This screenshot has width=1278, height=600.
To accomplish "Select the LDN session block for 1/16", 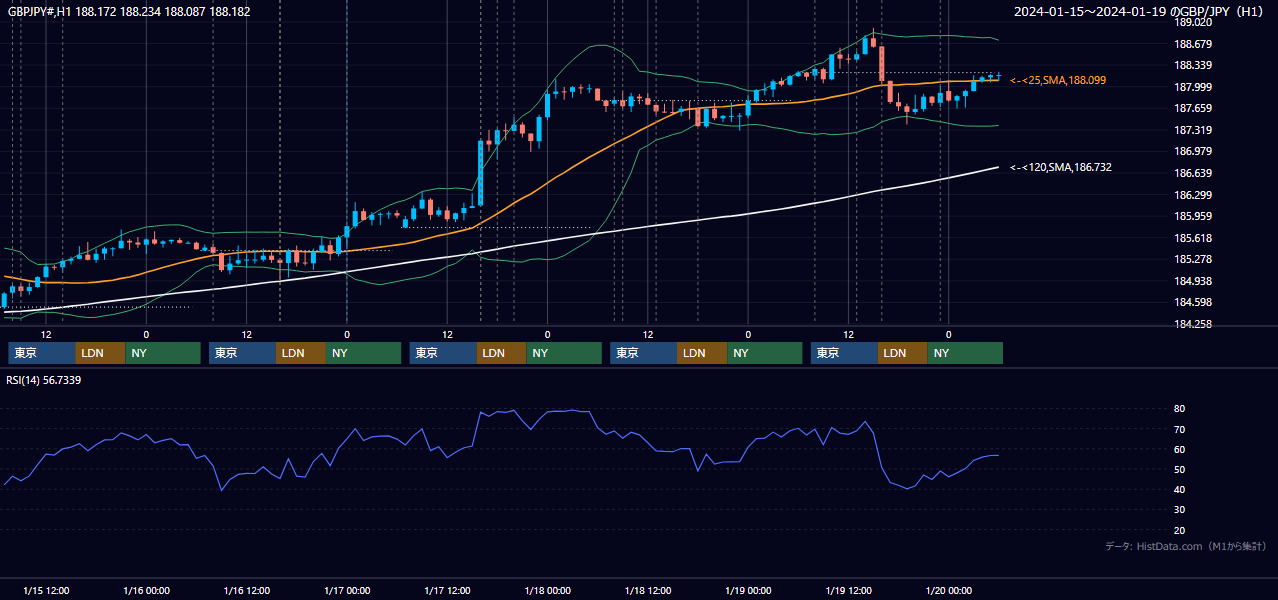I will 301,353.
